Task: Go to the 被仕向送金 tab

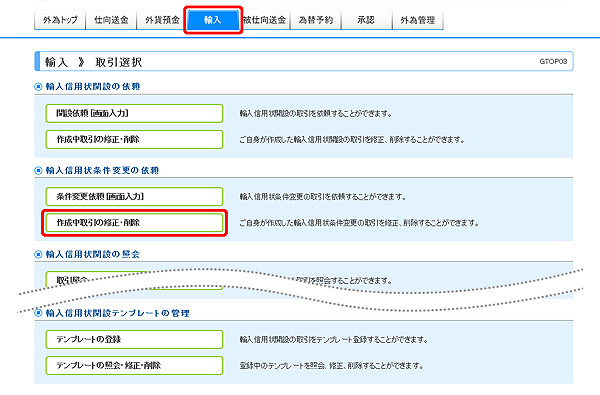Action: tap(265, 20)
